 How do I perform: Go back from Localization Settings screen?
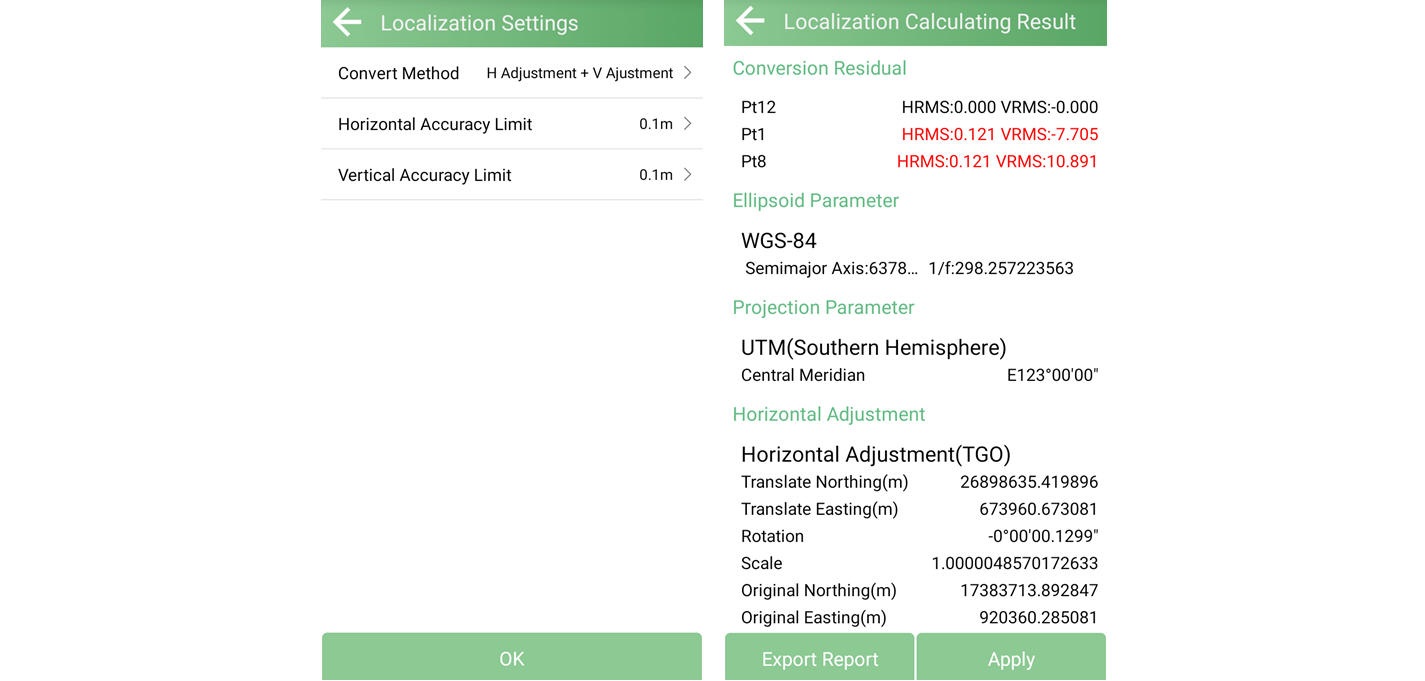coord(347,22)
